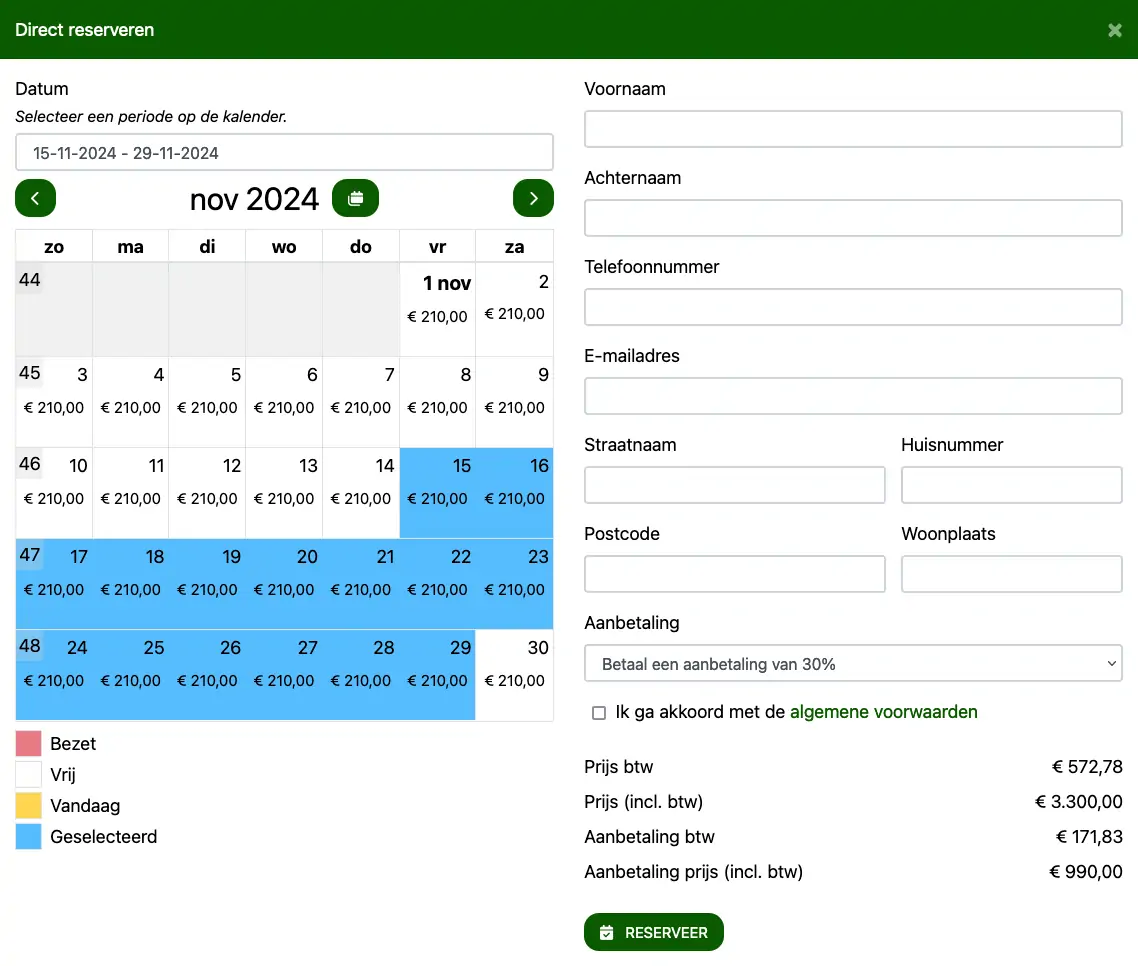Go to next month in calendar
This screenshot has width=1138, height=966.
pyautogui.click(x=533, y=198)
